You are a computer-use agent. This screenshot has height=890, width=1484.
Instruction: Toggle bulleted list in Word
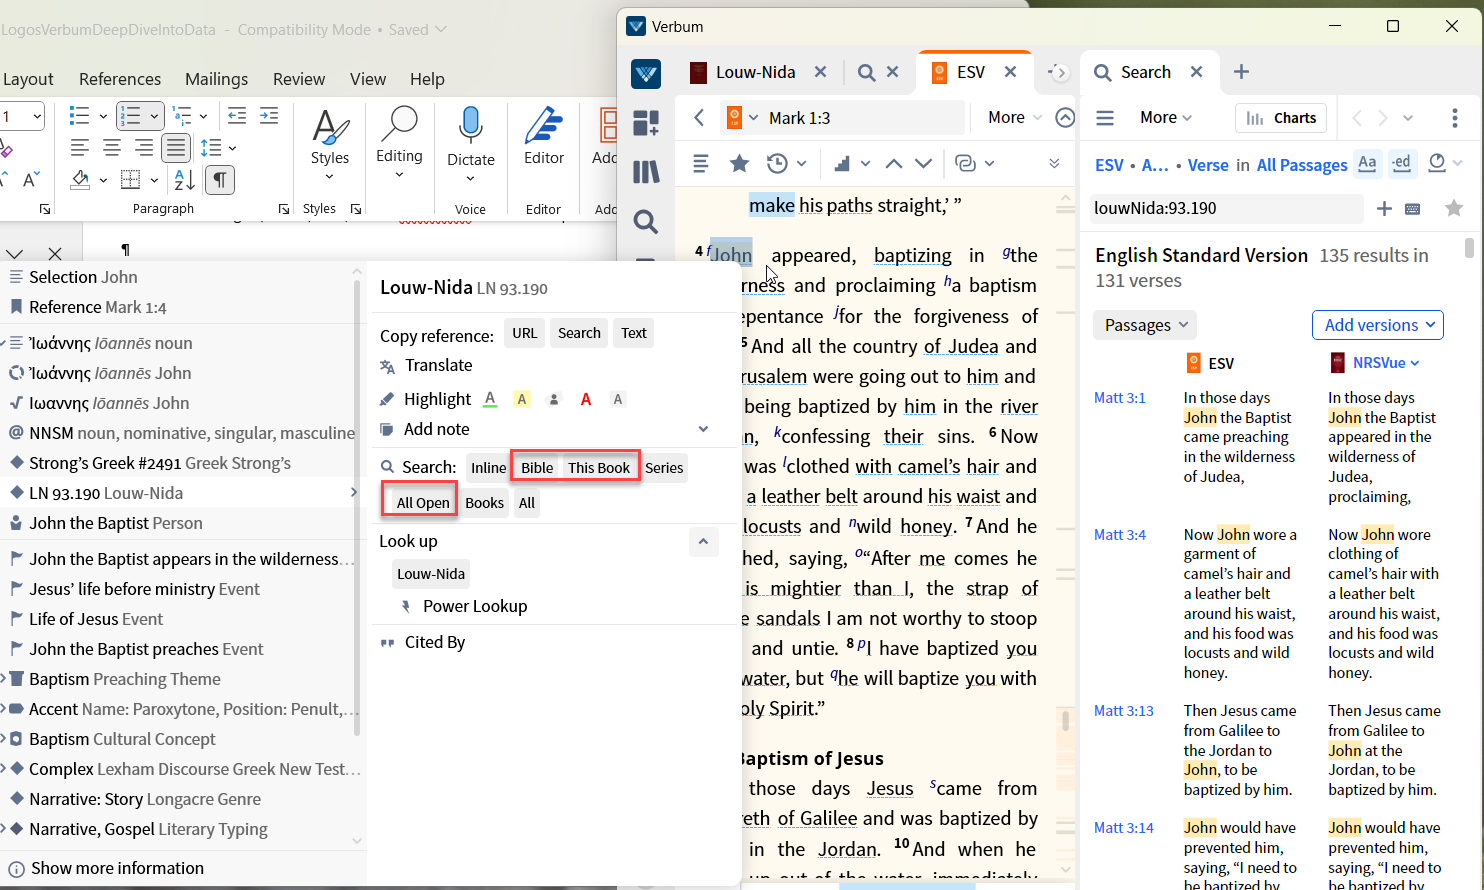[x=79, y=116]
